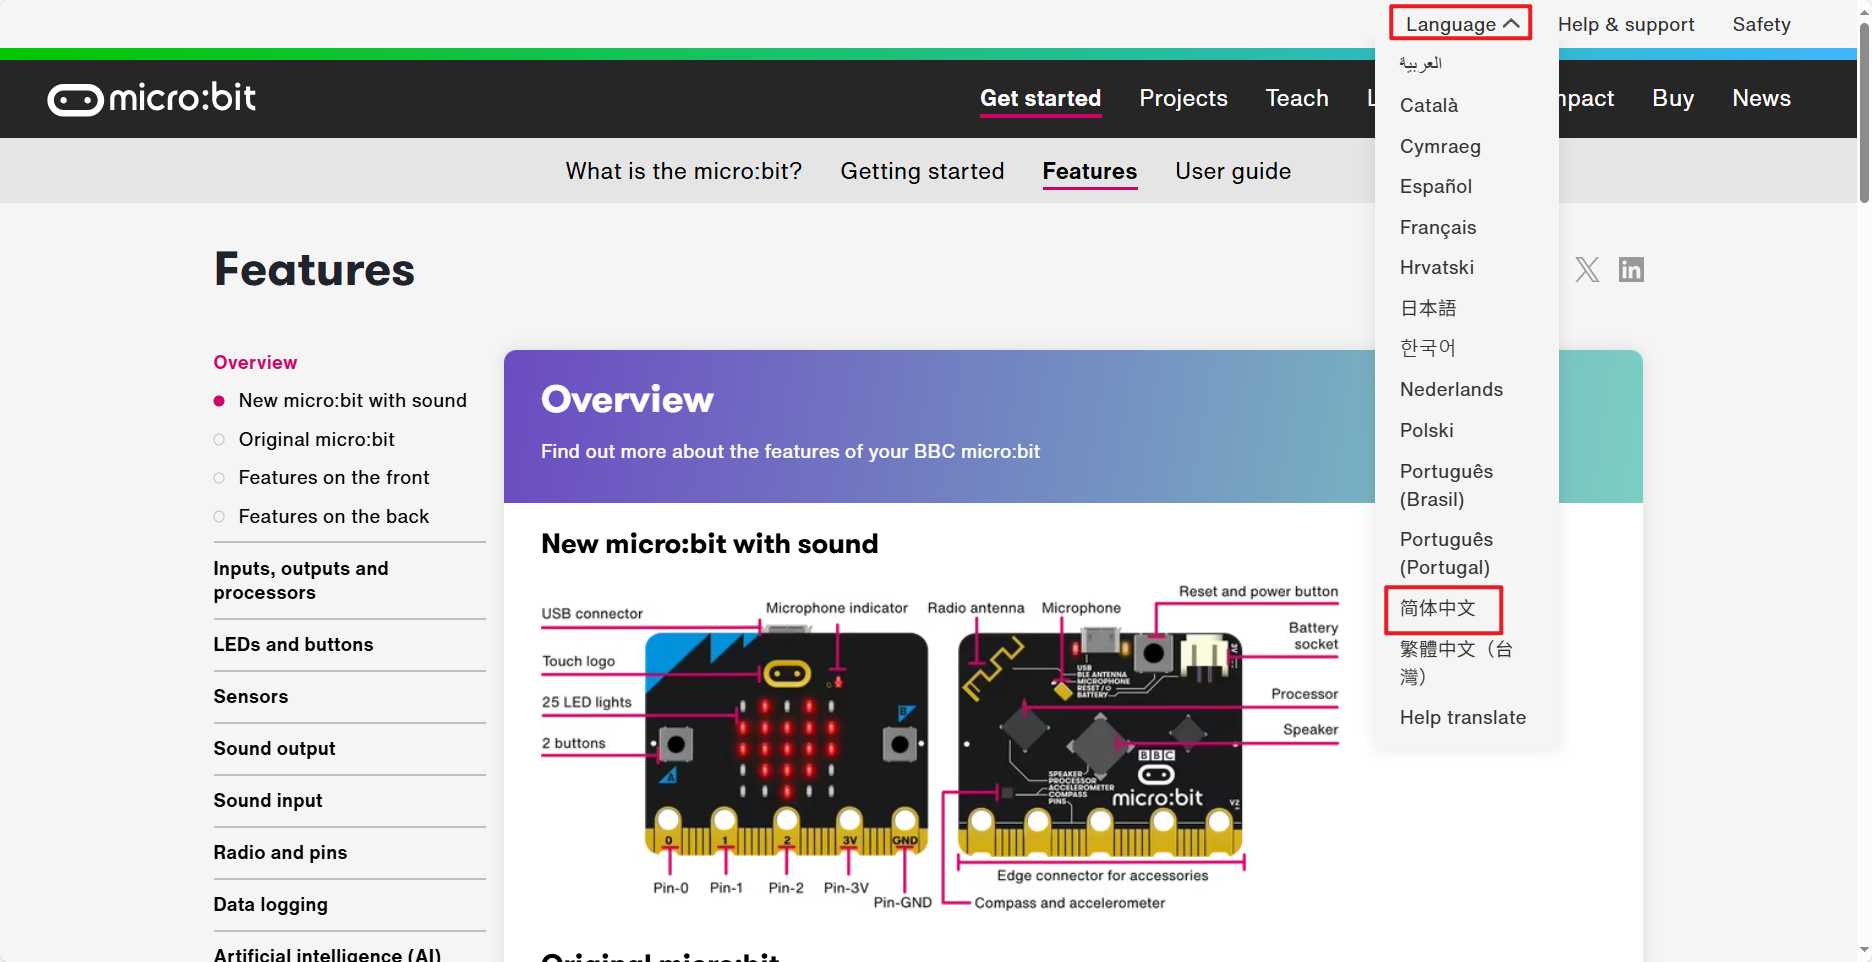This screenshot has width=1872, height=962.
Task: Open the Buy nav item
Action: tap(1673, 98)
